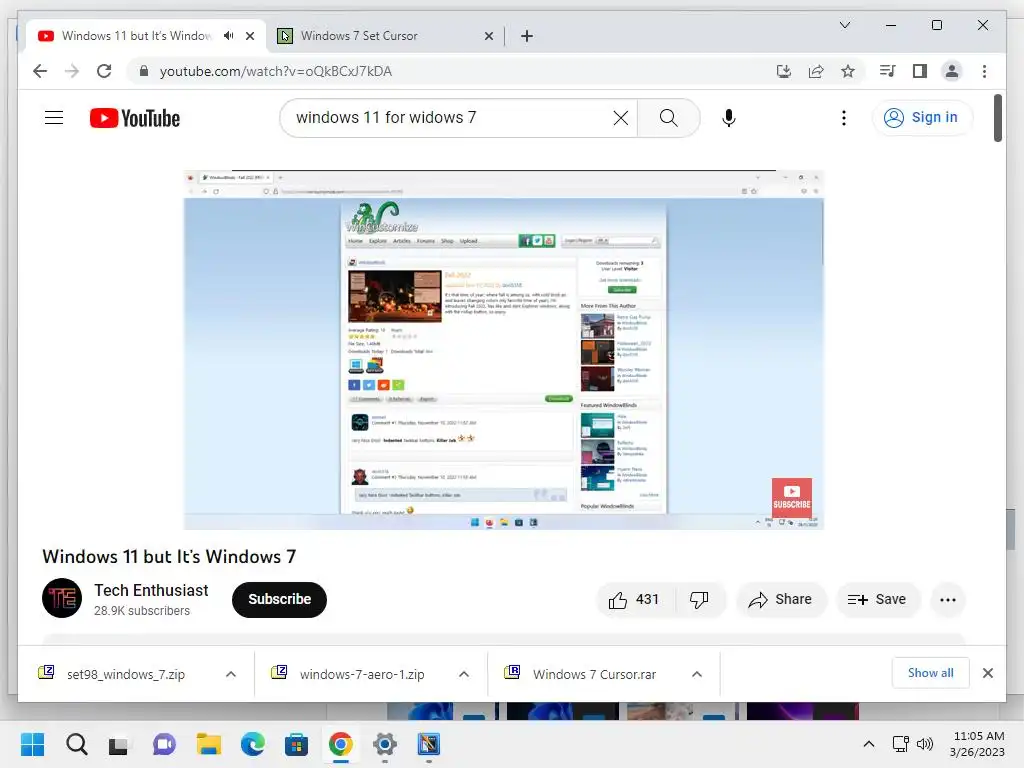The height and width of the screenshot is (768, 1024).
Task: Open Chrome side panel
Action: [x=920, y=71]
